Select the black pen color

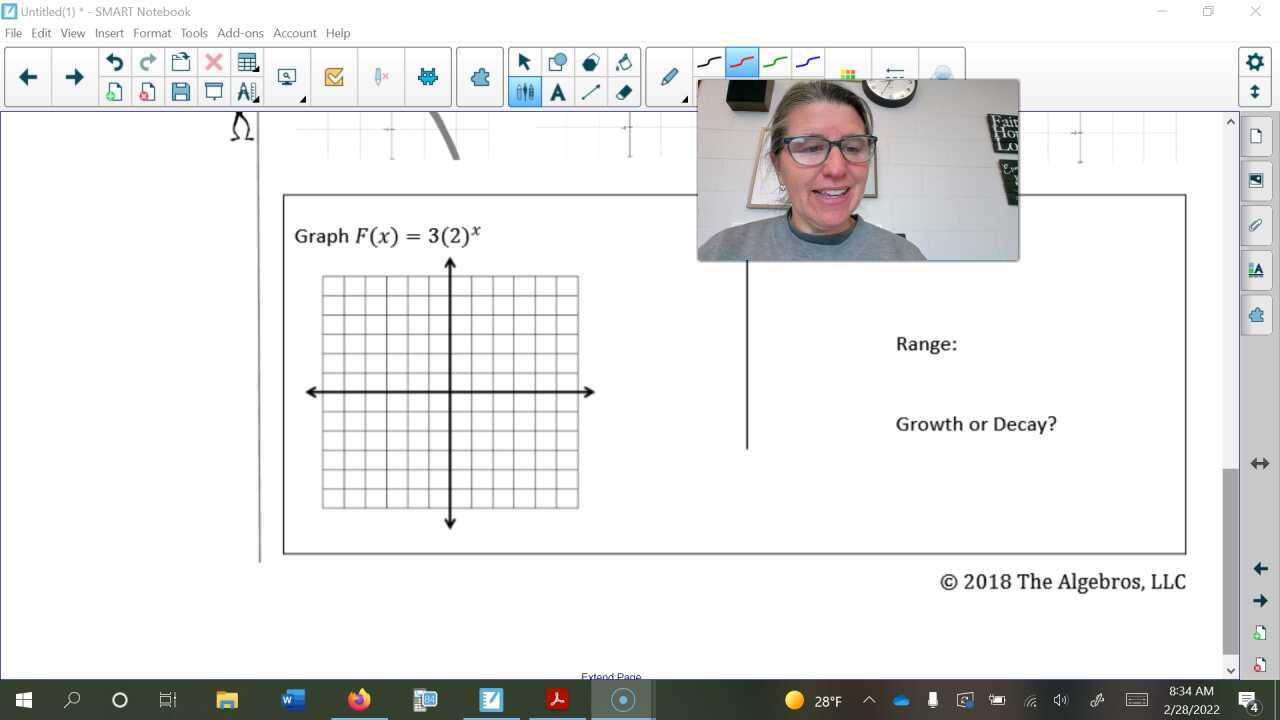709,62
